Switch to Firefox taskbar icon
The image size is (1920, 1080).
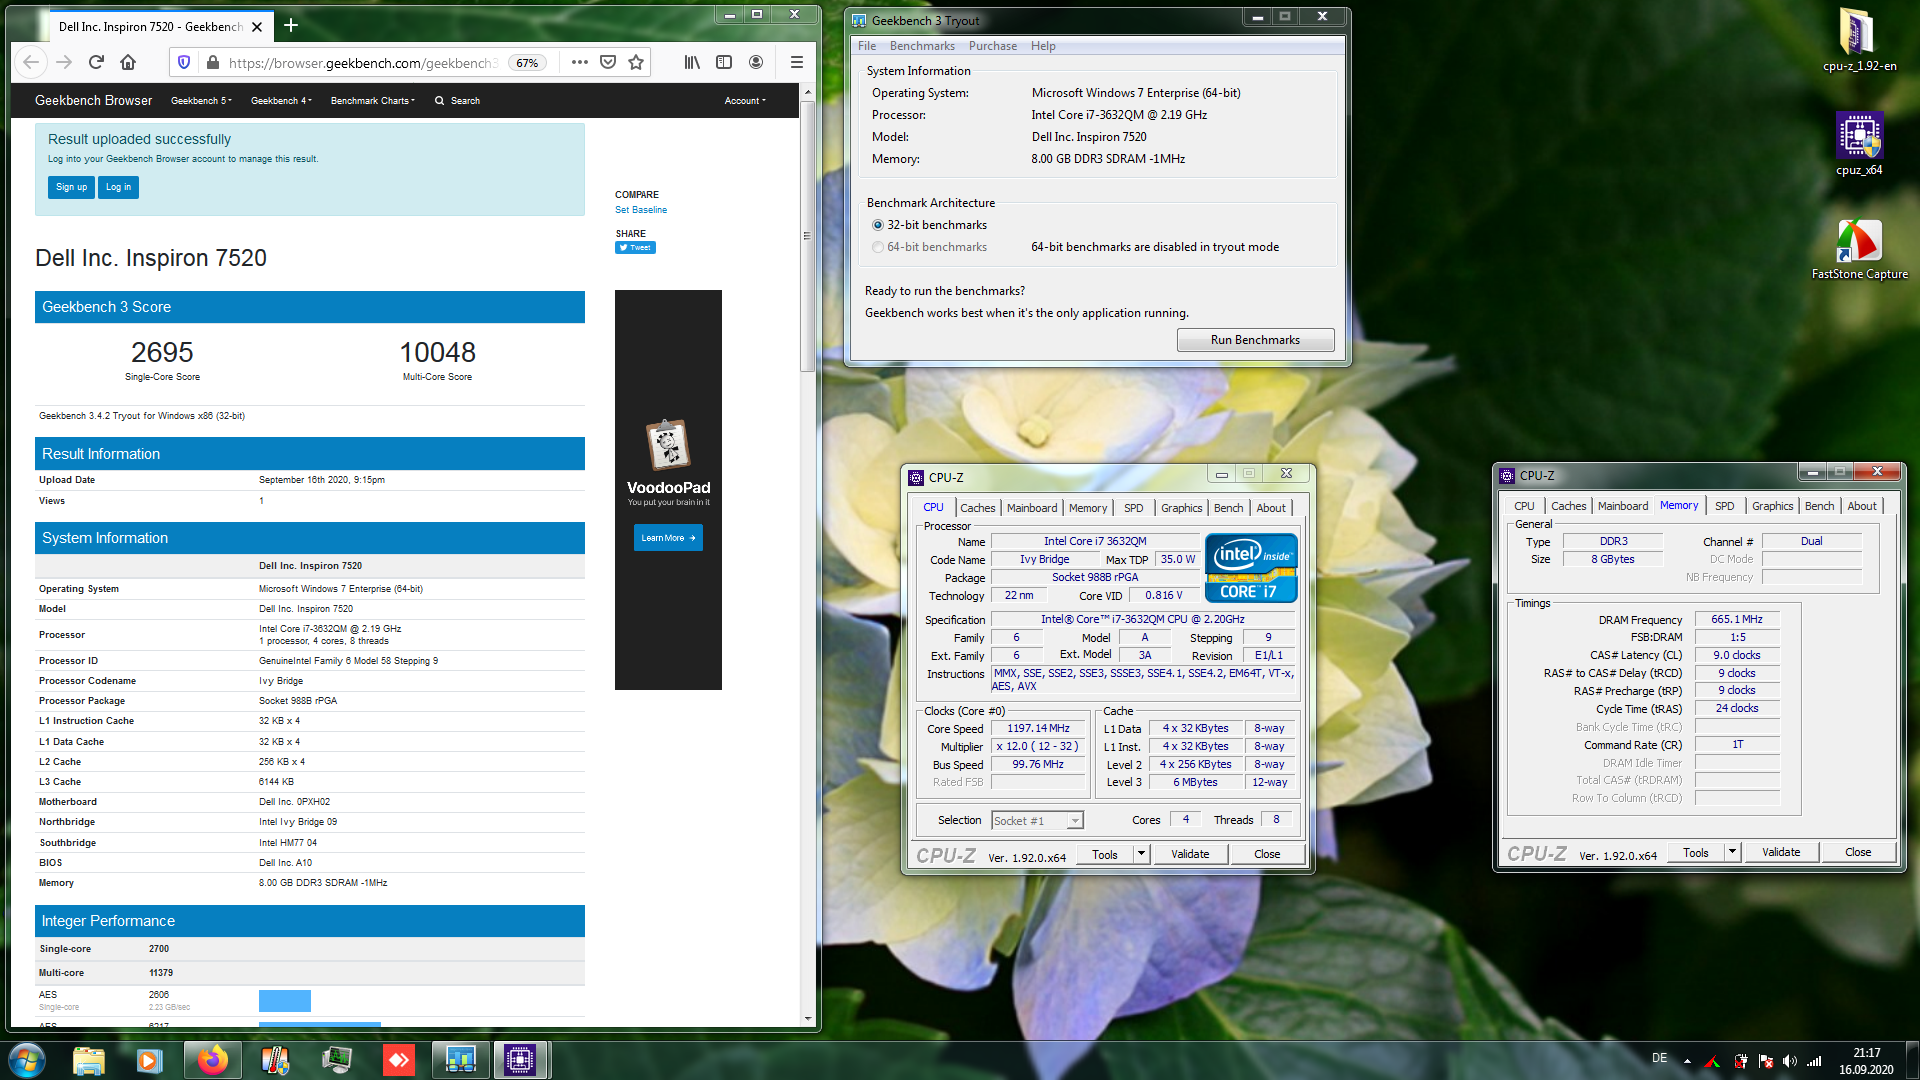(x=212, y=1060)
